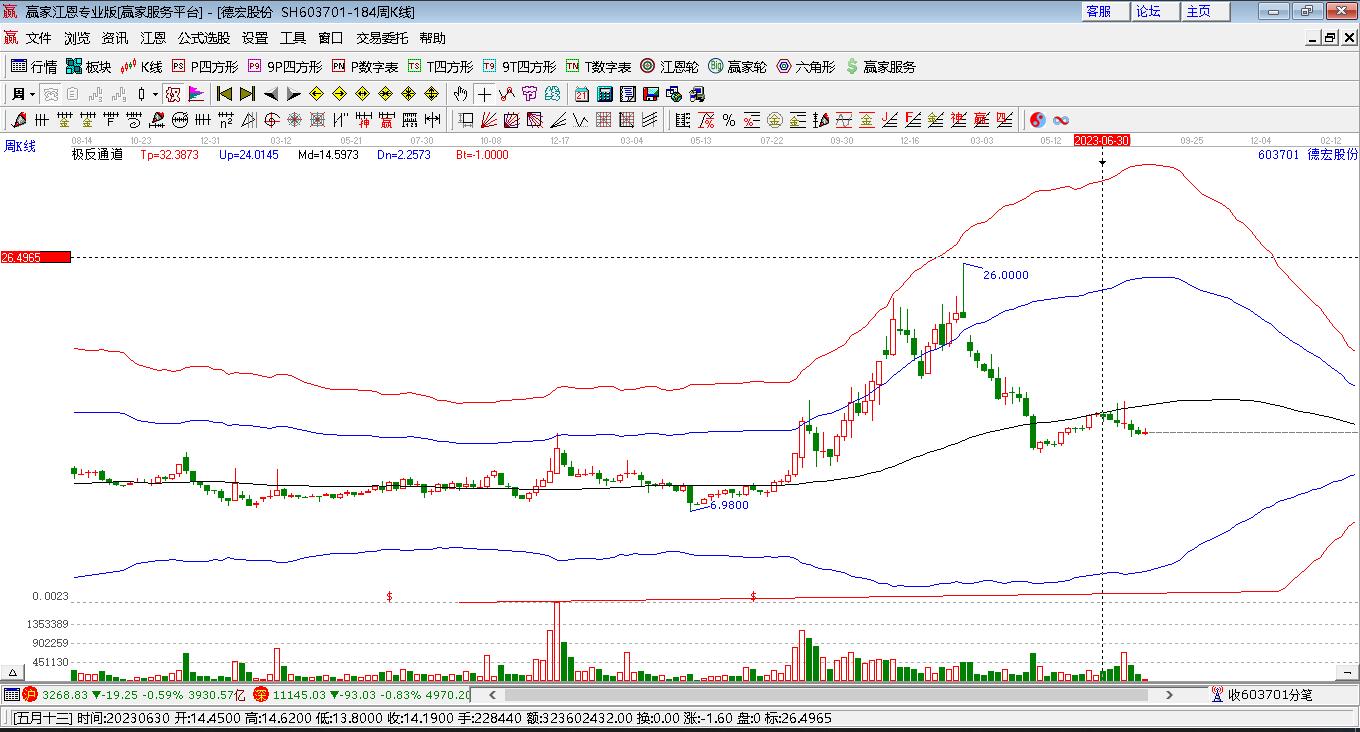
Task: Open the 交易委托 menu
Action: (382, 38)
